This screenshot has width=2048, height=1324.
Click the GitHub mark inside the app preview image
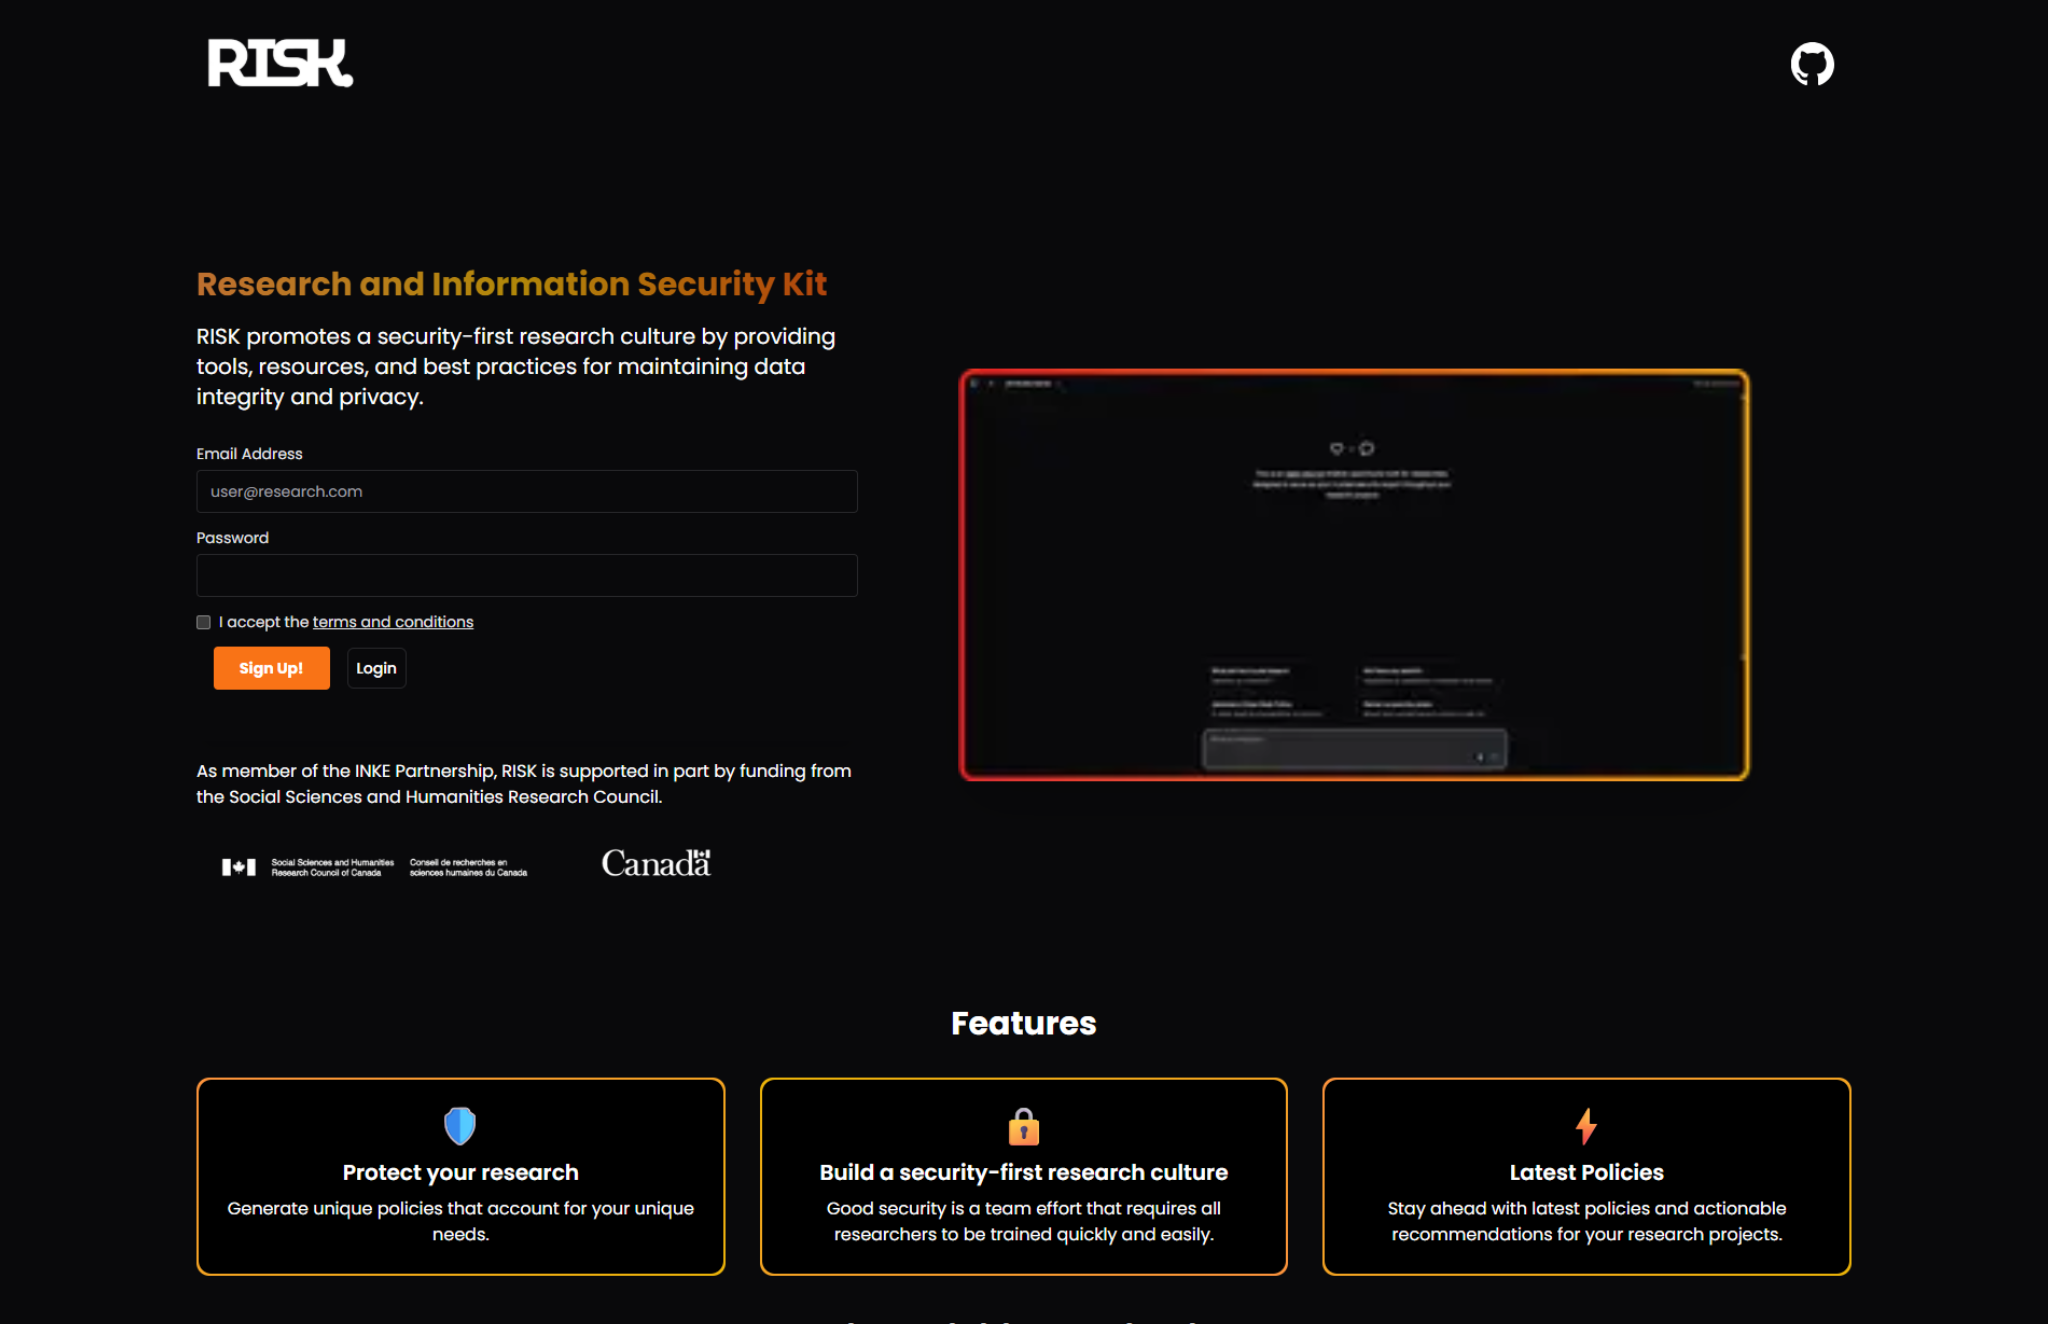coord(1367,449)
